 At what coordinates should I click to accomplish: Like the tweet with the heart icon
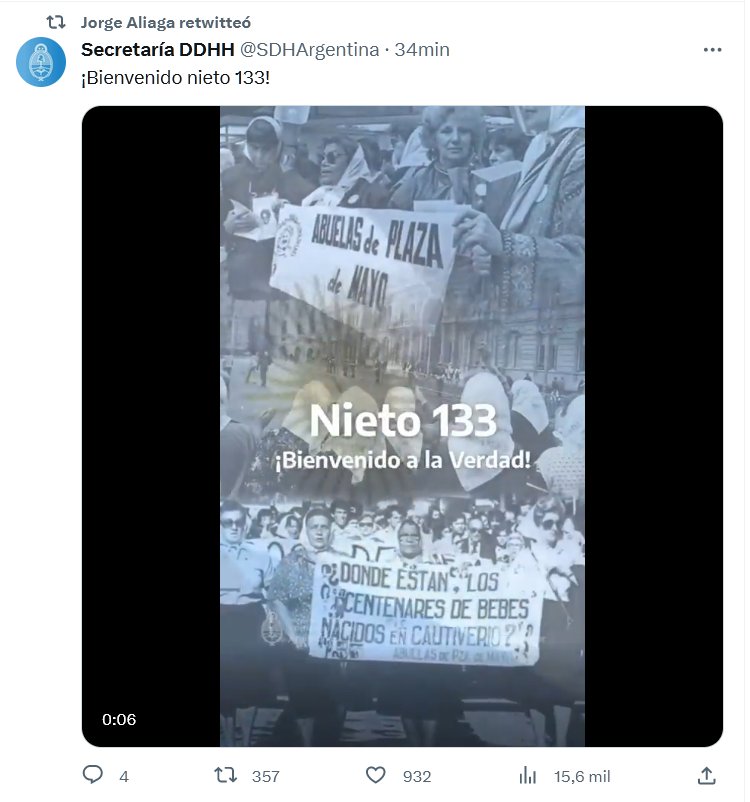point(376,775)
